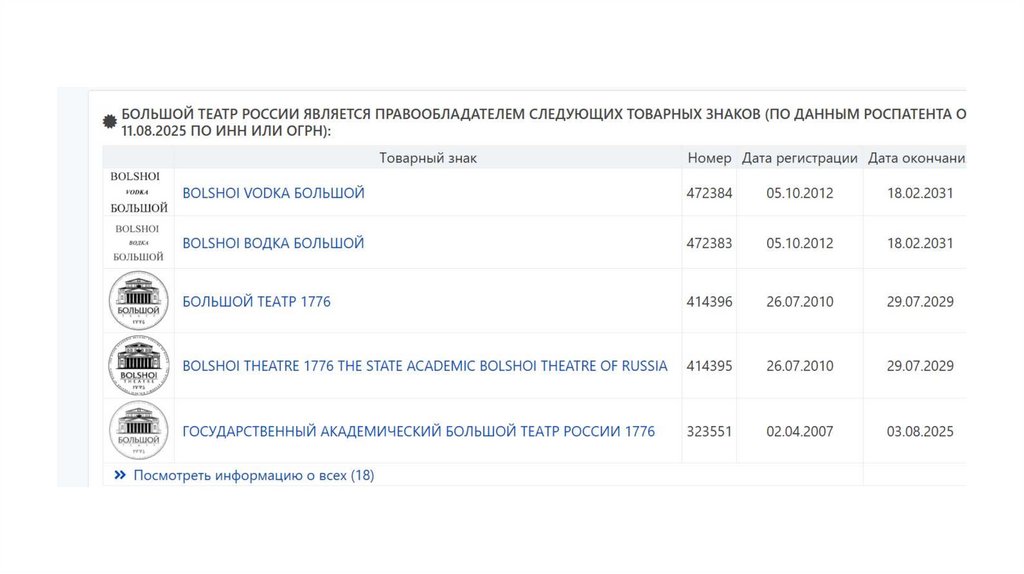Click the gear icon beside the heading
Screen dimensions: 1024x574
(x=110, y=122)
